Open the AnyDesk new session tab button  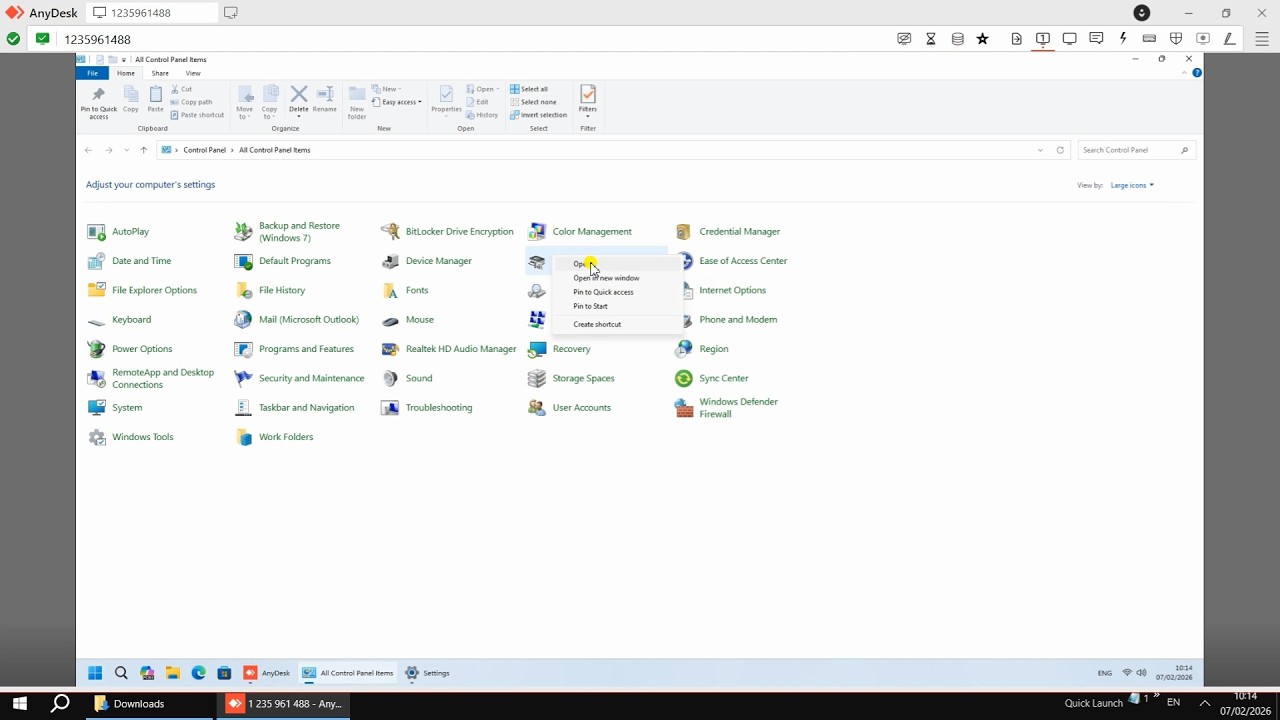(x=231, y=13)
